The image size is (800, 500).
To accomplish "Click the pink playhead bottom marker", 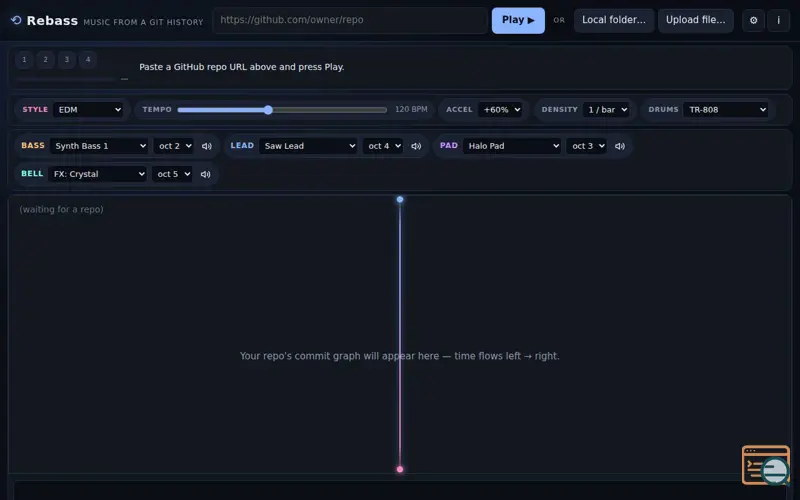I will pos(400,469).
